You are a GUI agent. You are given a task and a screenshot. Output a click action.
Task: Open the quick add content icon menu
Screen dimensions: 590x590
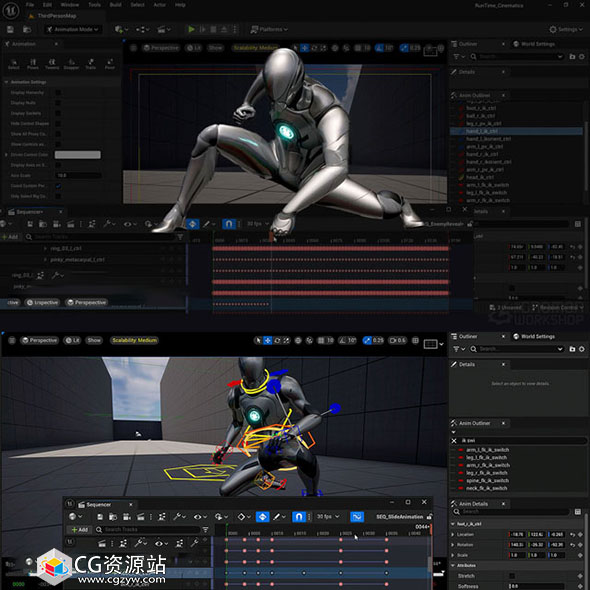(x=121, y=29)
